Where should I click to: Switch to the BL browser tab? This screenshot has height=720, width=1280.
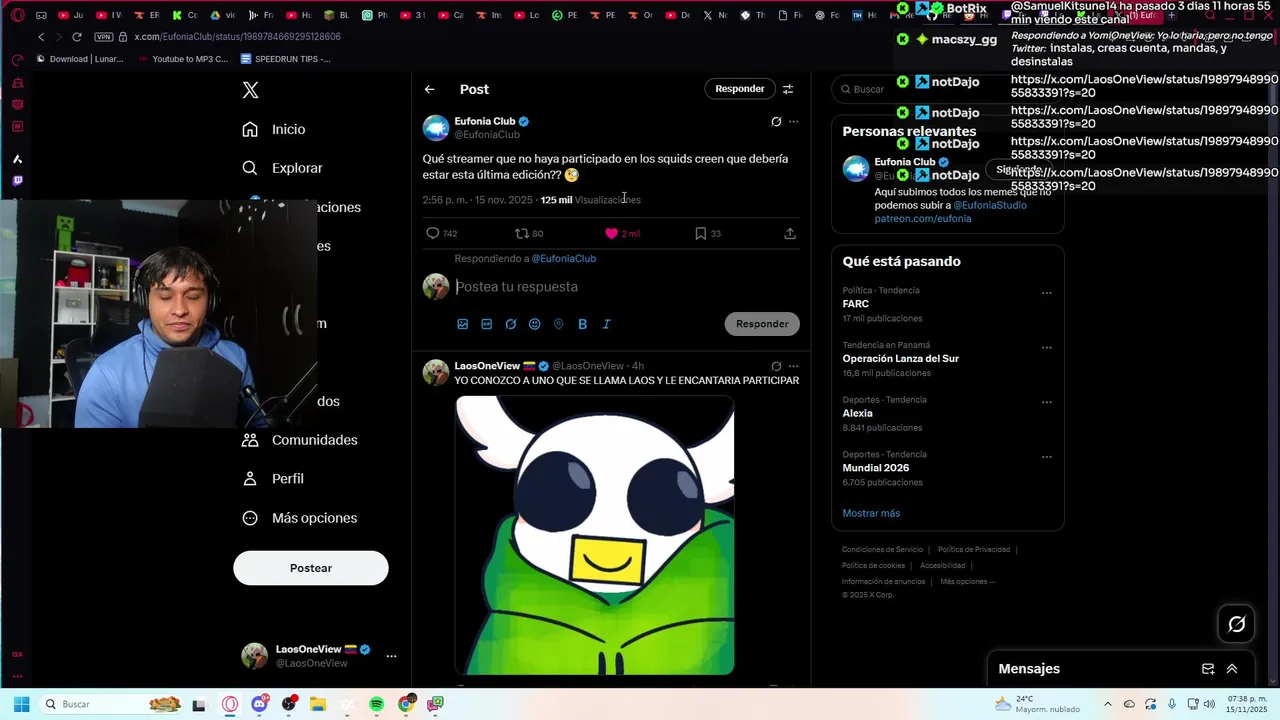[337, 15]
